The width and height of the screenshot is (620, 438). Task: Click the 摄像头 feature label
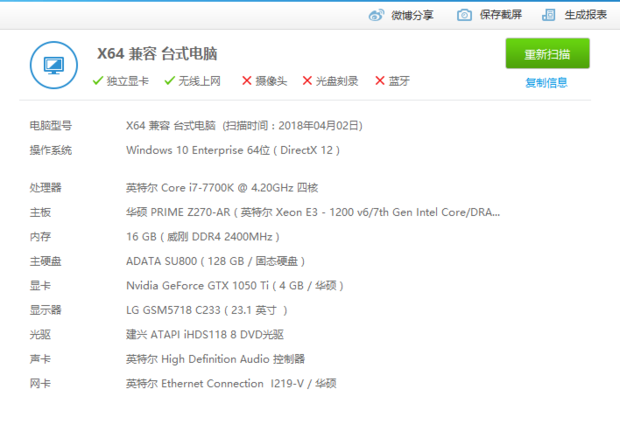click(x=271, y=81)
